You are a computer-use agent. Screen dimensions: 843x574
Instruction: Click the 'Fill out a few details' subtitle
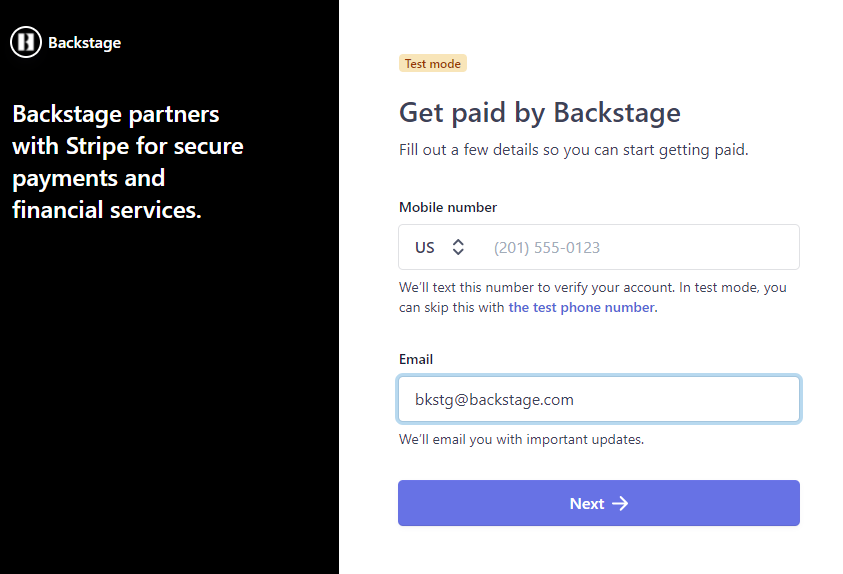point(574,150)
